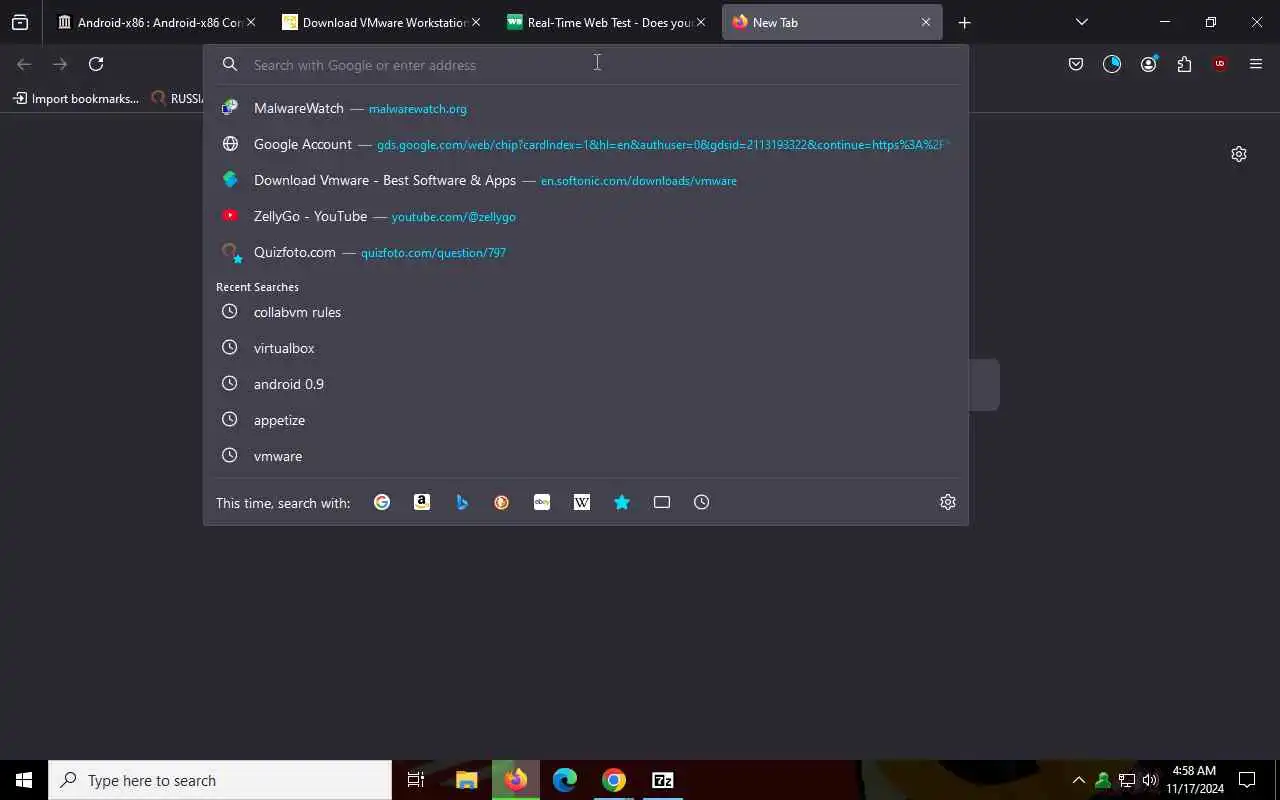Viewport: 1280px width, 800px height.
Task: Search open tabs via the tabs icon
Action: coord(662,502)
